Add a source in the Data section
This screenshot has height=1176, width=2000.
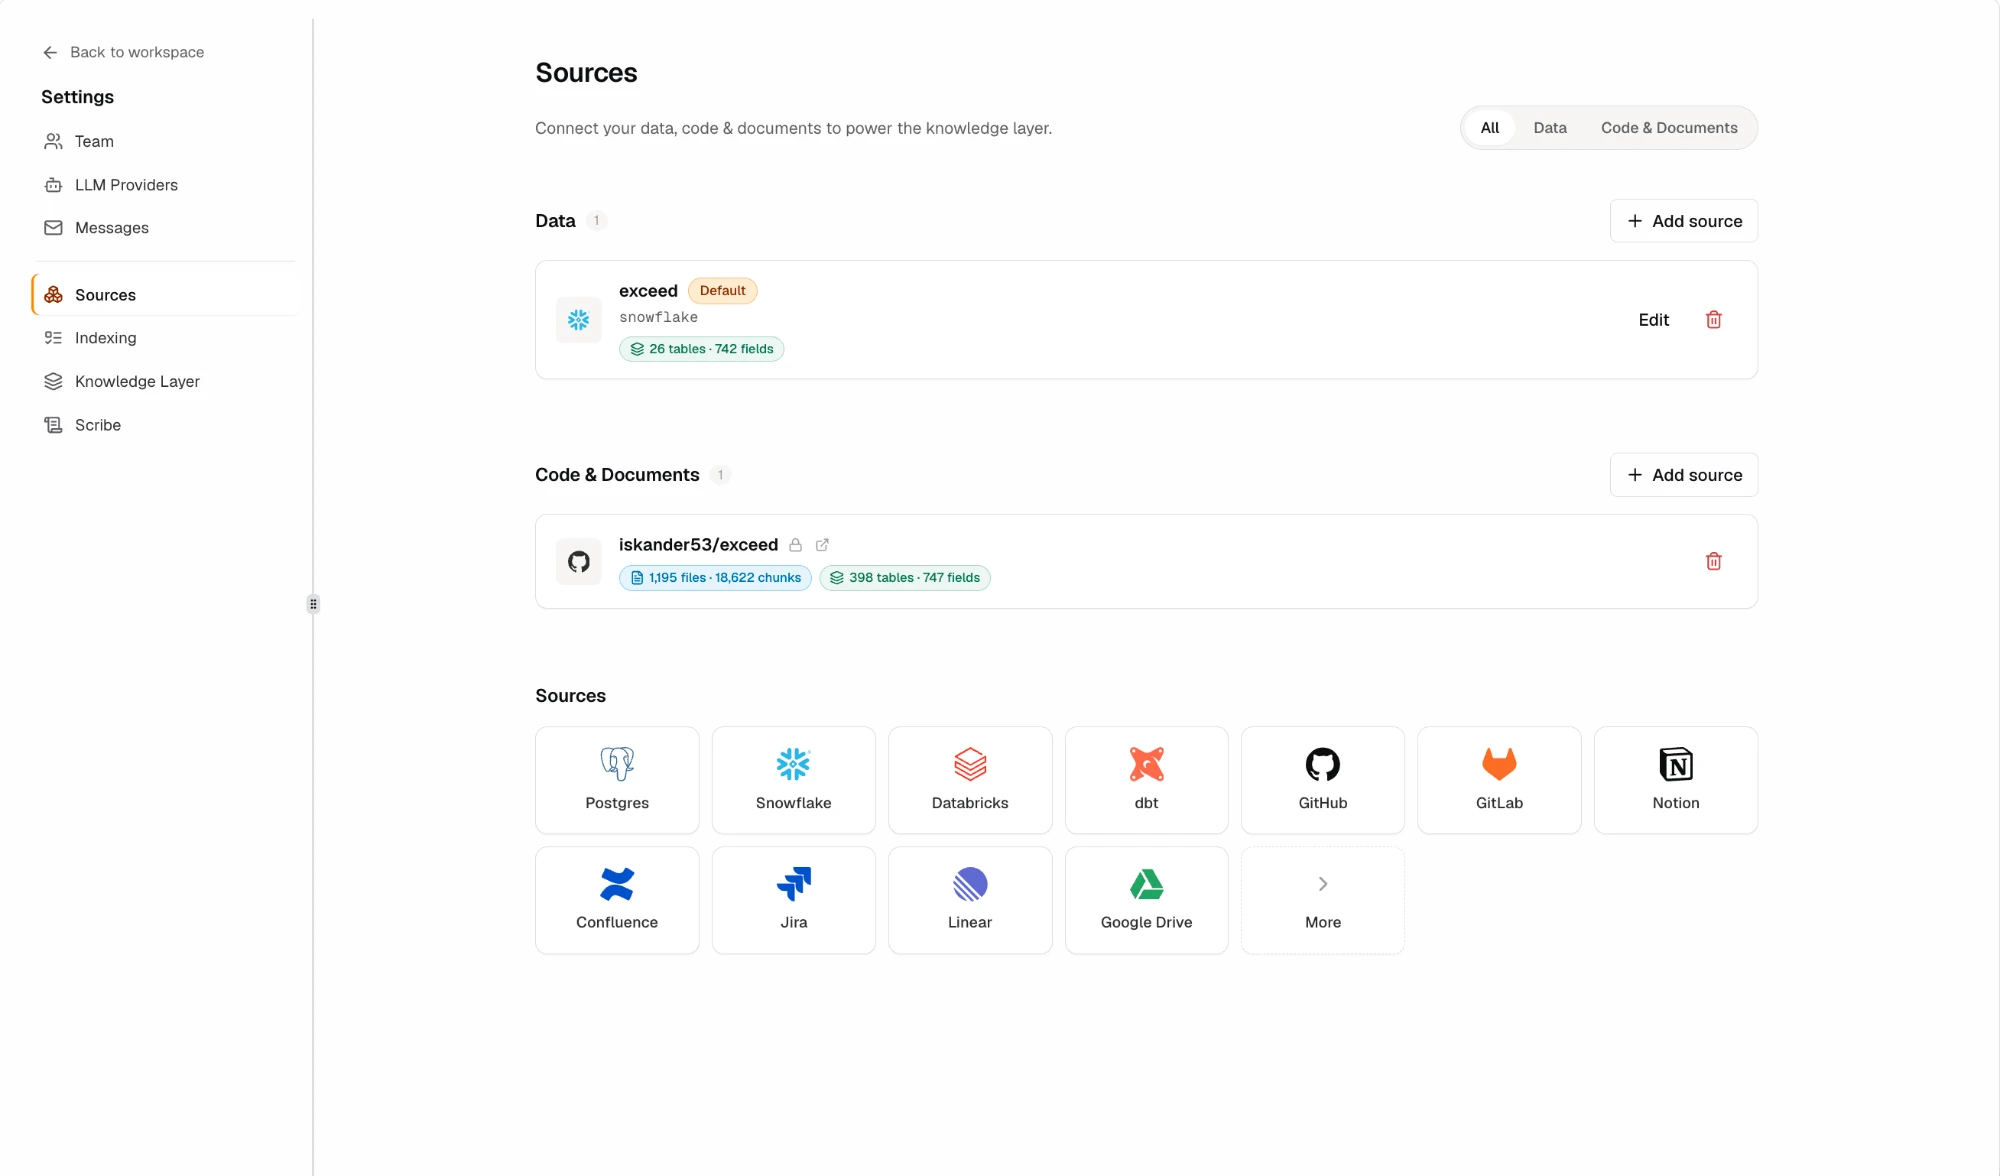(1684, 221)
